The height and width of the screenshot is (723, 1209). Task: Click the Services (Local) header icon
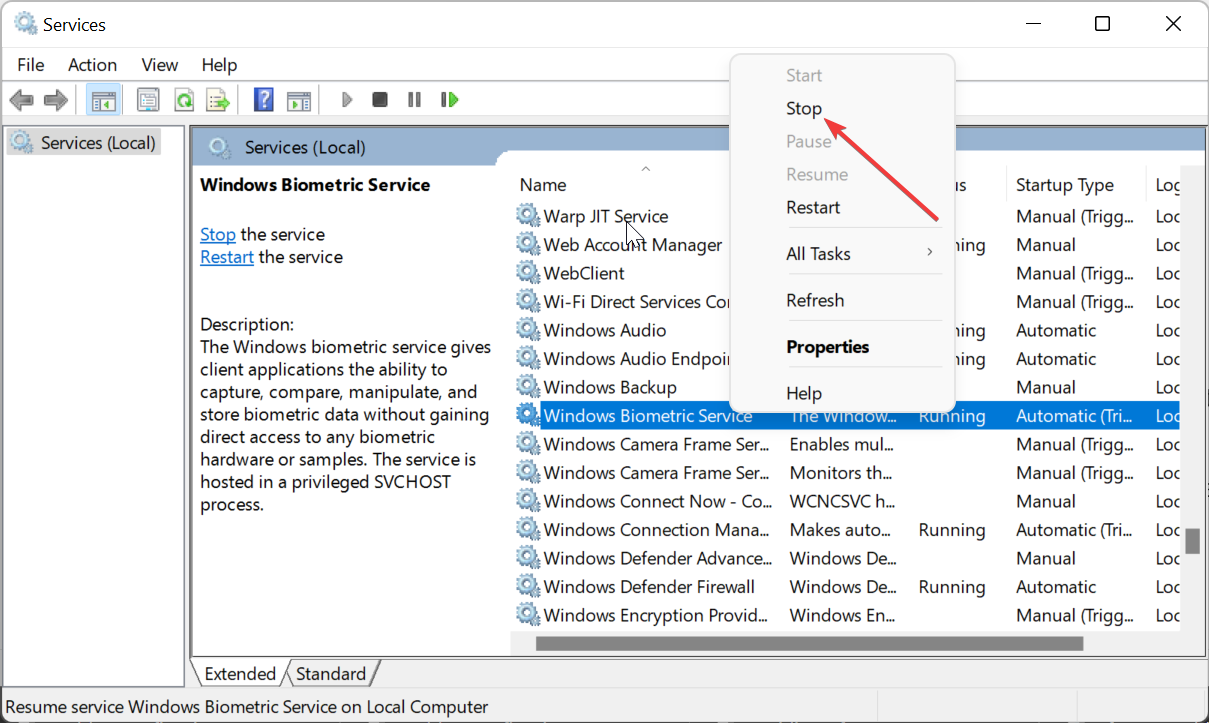tap(220, 148)
